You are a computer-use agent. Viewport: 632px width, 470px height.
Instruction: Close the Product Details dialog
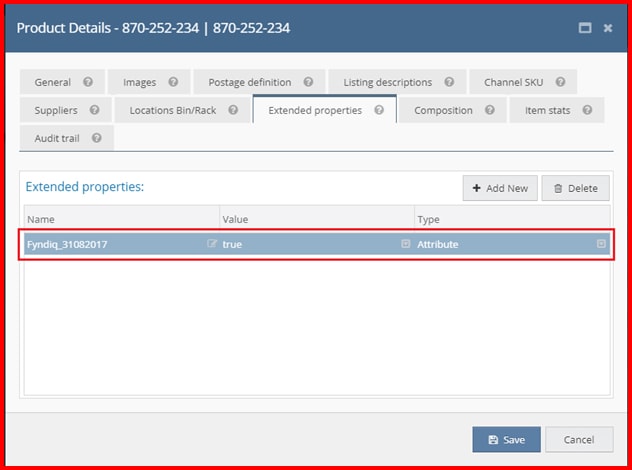click(x=608, y=28)
